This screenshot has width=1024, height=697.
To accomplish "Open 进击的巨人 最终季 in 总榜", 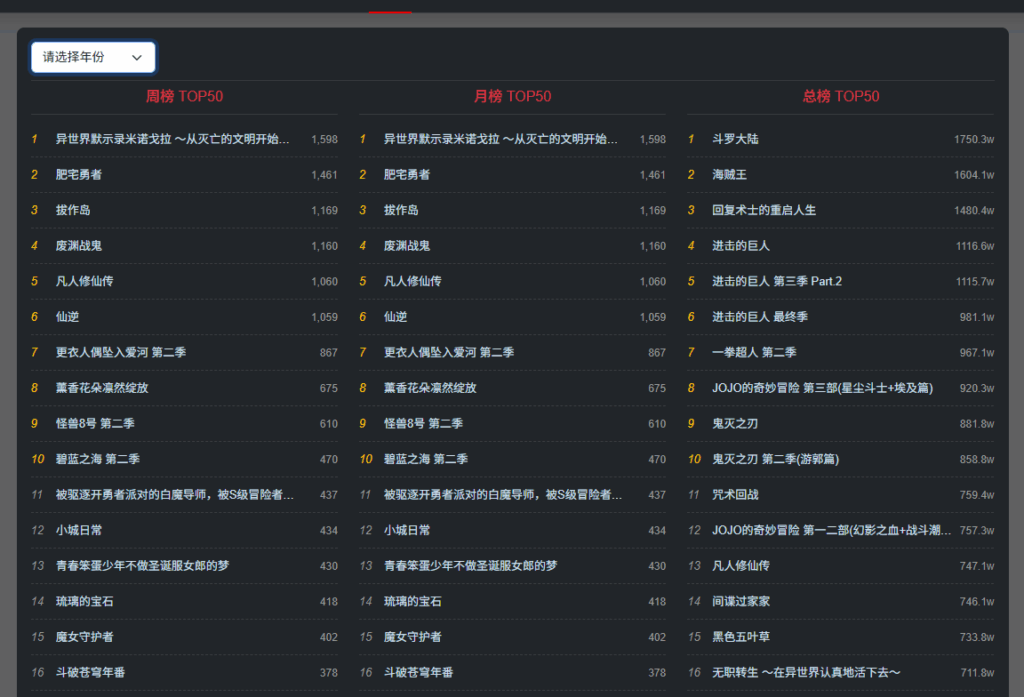I will coord(760,317).
